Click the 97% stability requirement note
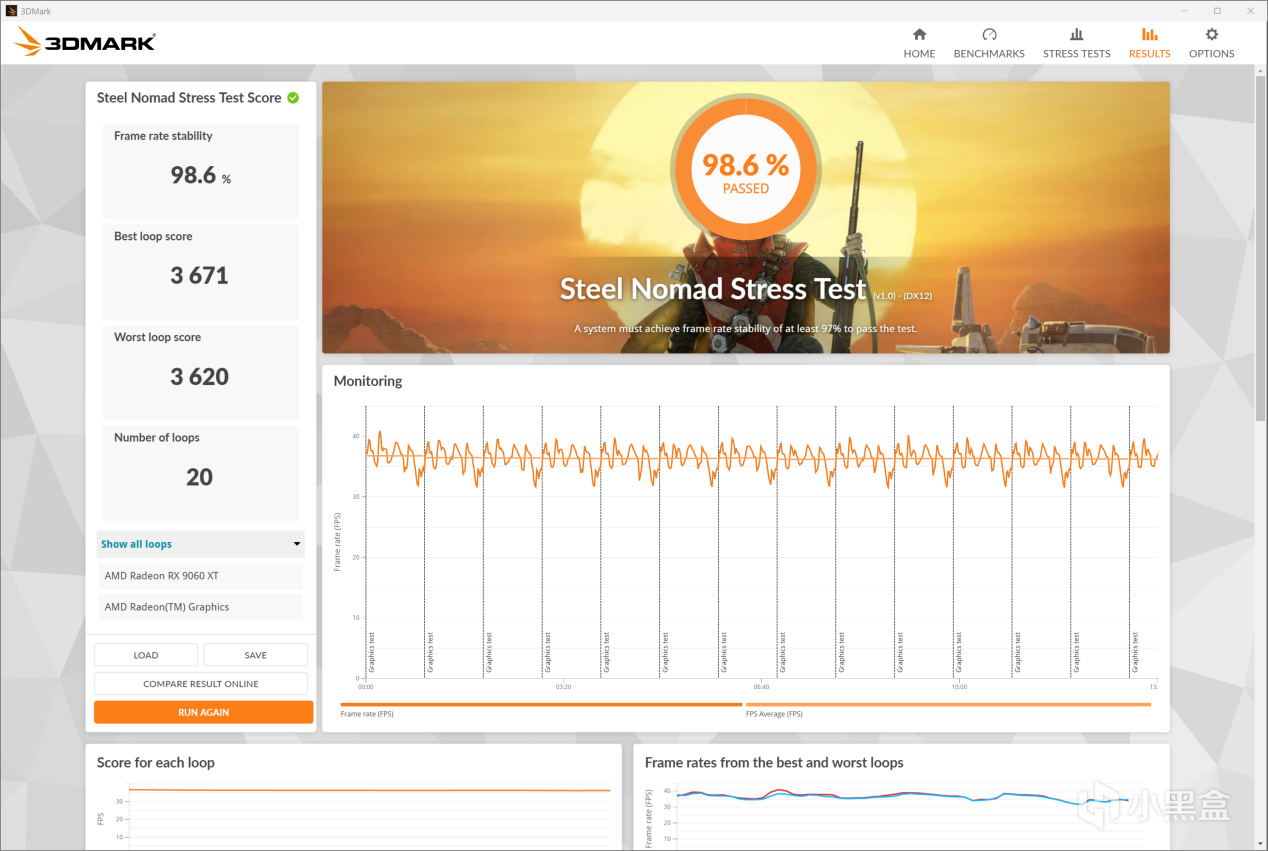This screenshot has width=1268, height=851. 745,328
